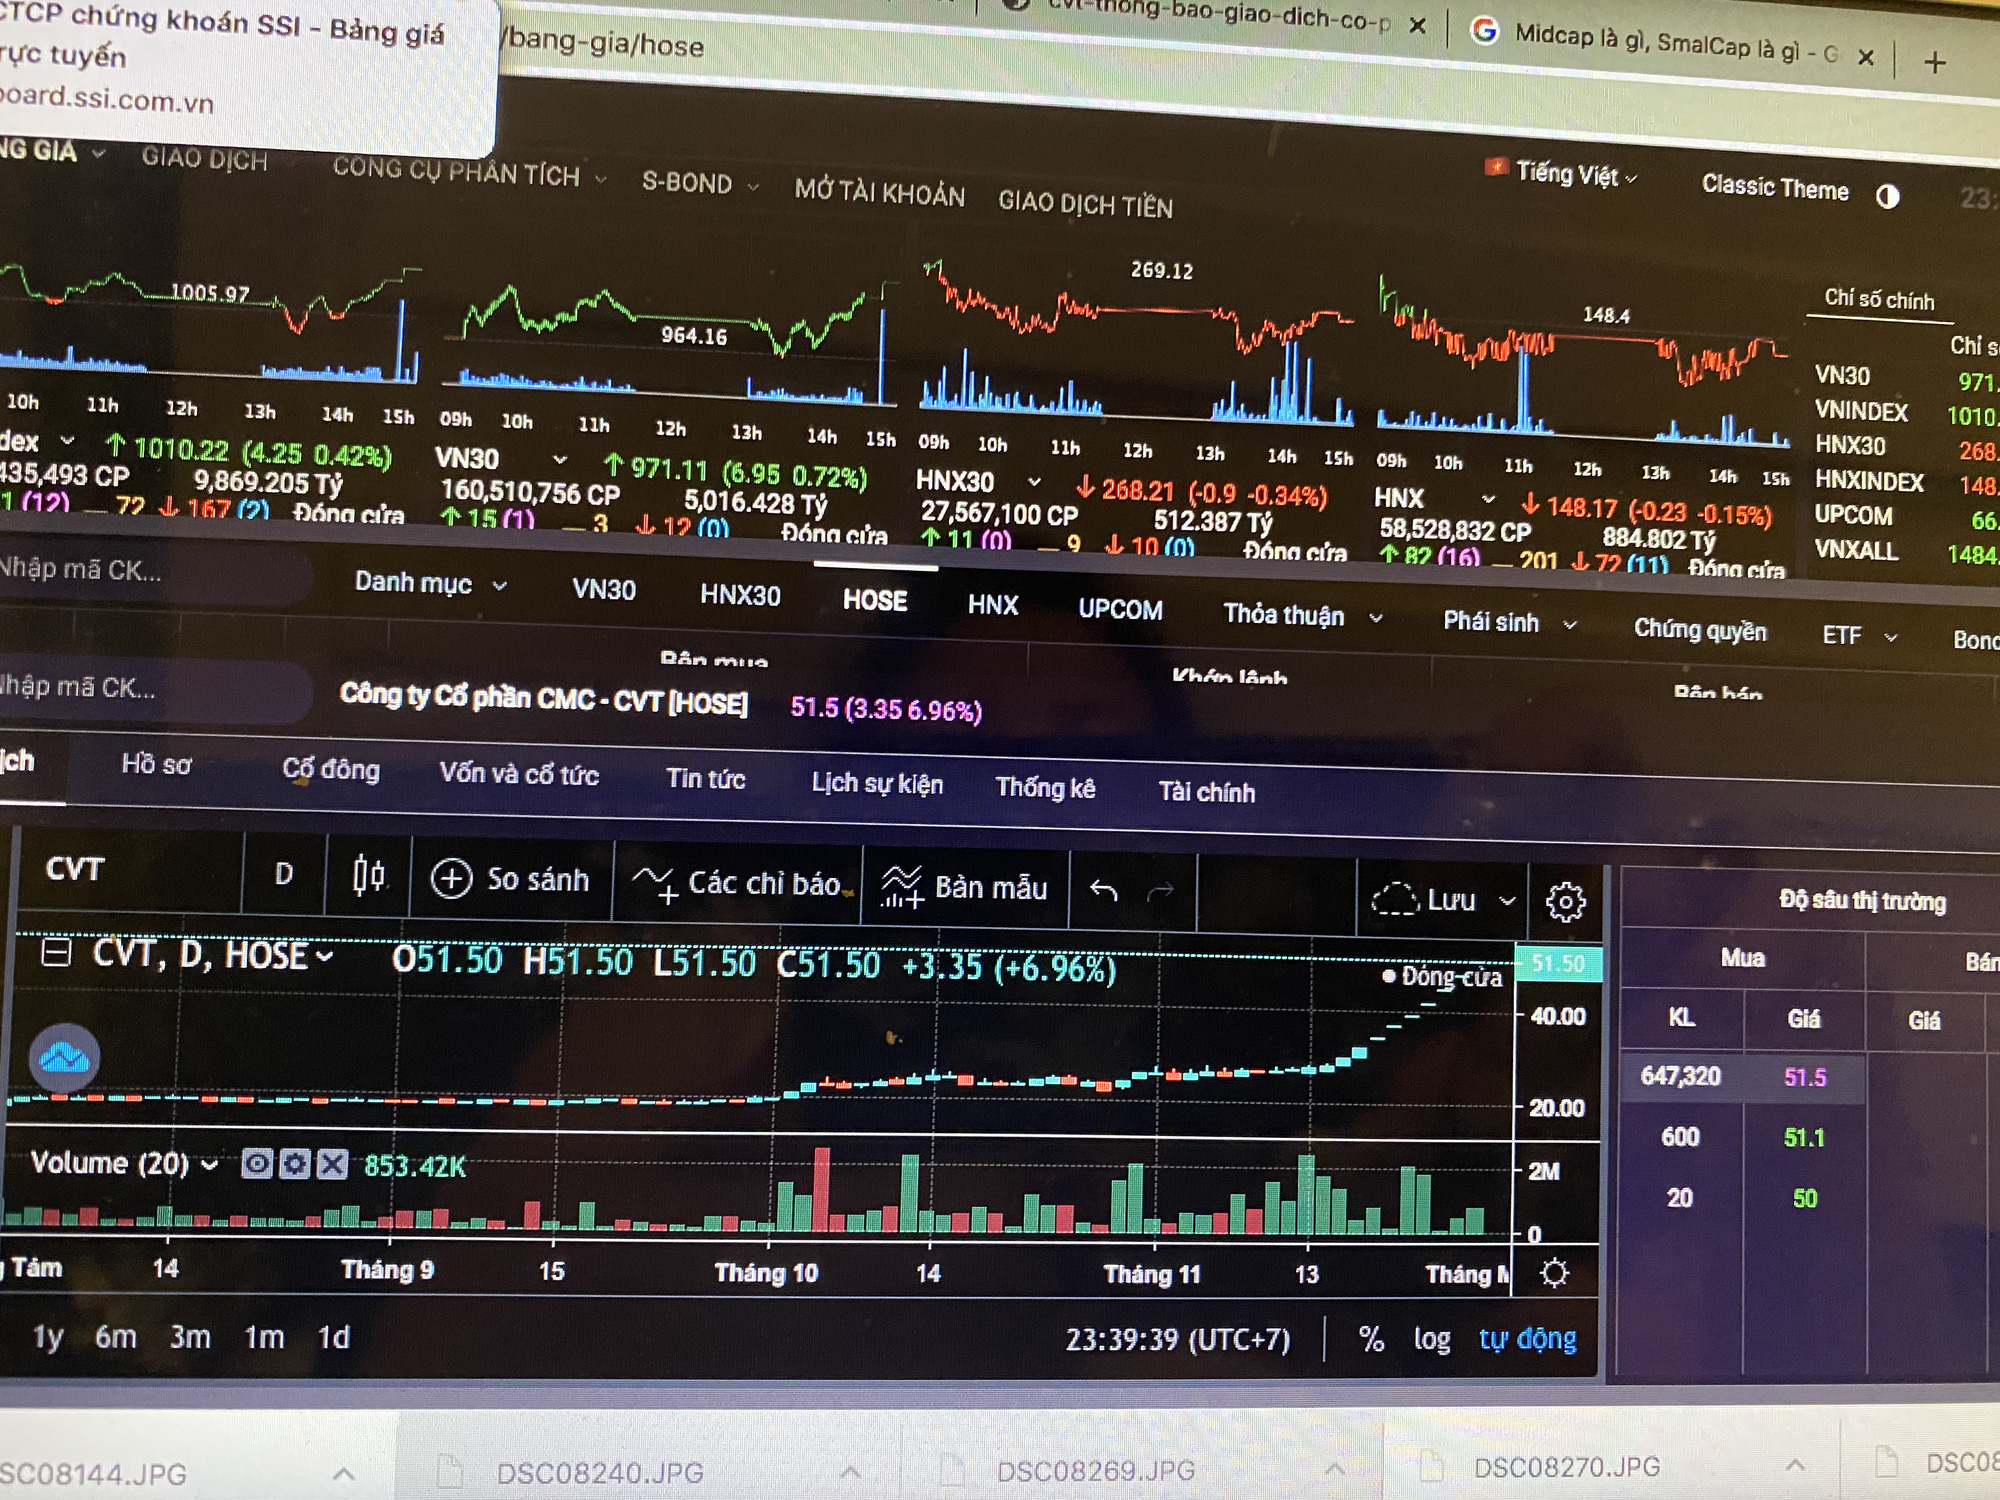Click the blue cloud logo badge on chart
This screenshot has width=2000, height=1500.
tap(65, 1057)
